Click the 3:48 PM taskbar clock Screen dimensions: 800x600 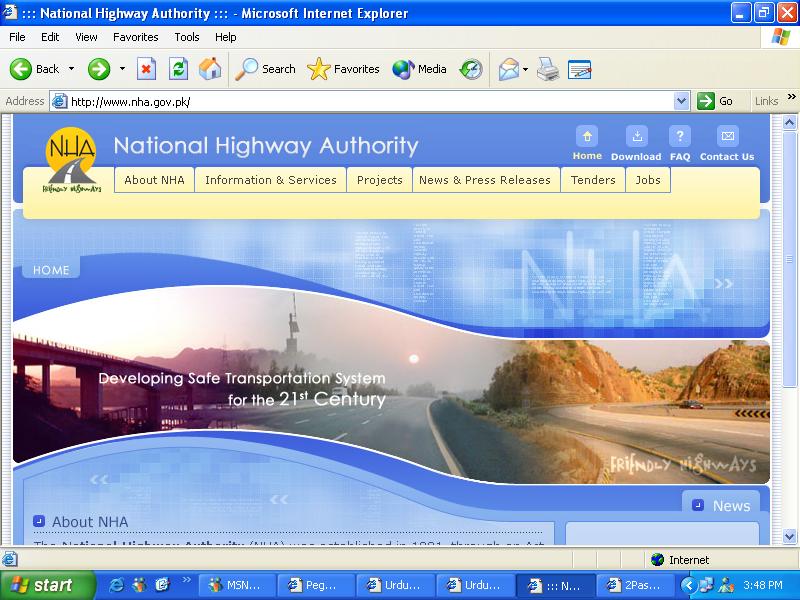click(763, 585)
